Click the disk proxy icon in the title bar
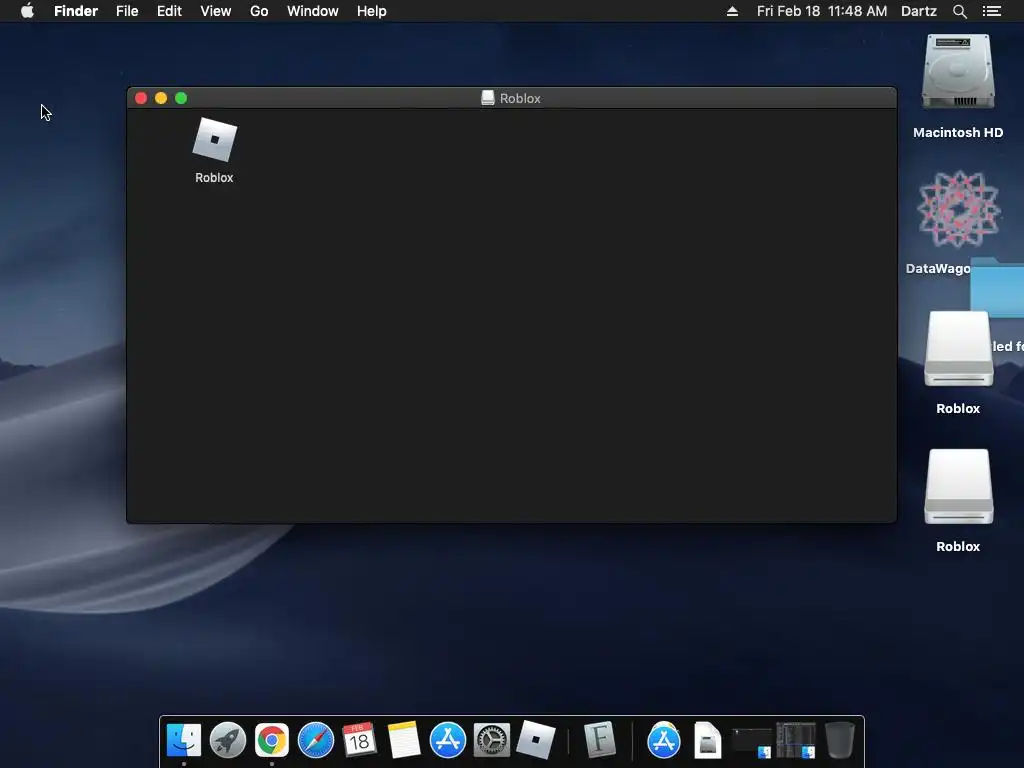Image resolution: width=1024 pixels, height=768 pixels. (487, 98)
